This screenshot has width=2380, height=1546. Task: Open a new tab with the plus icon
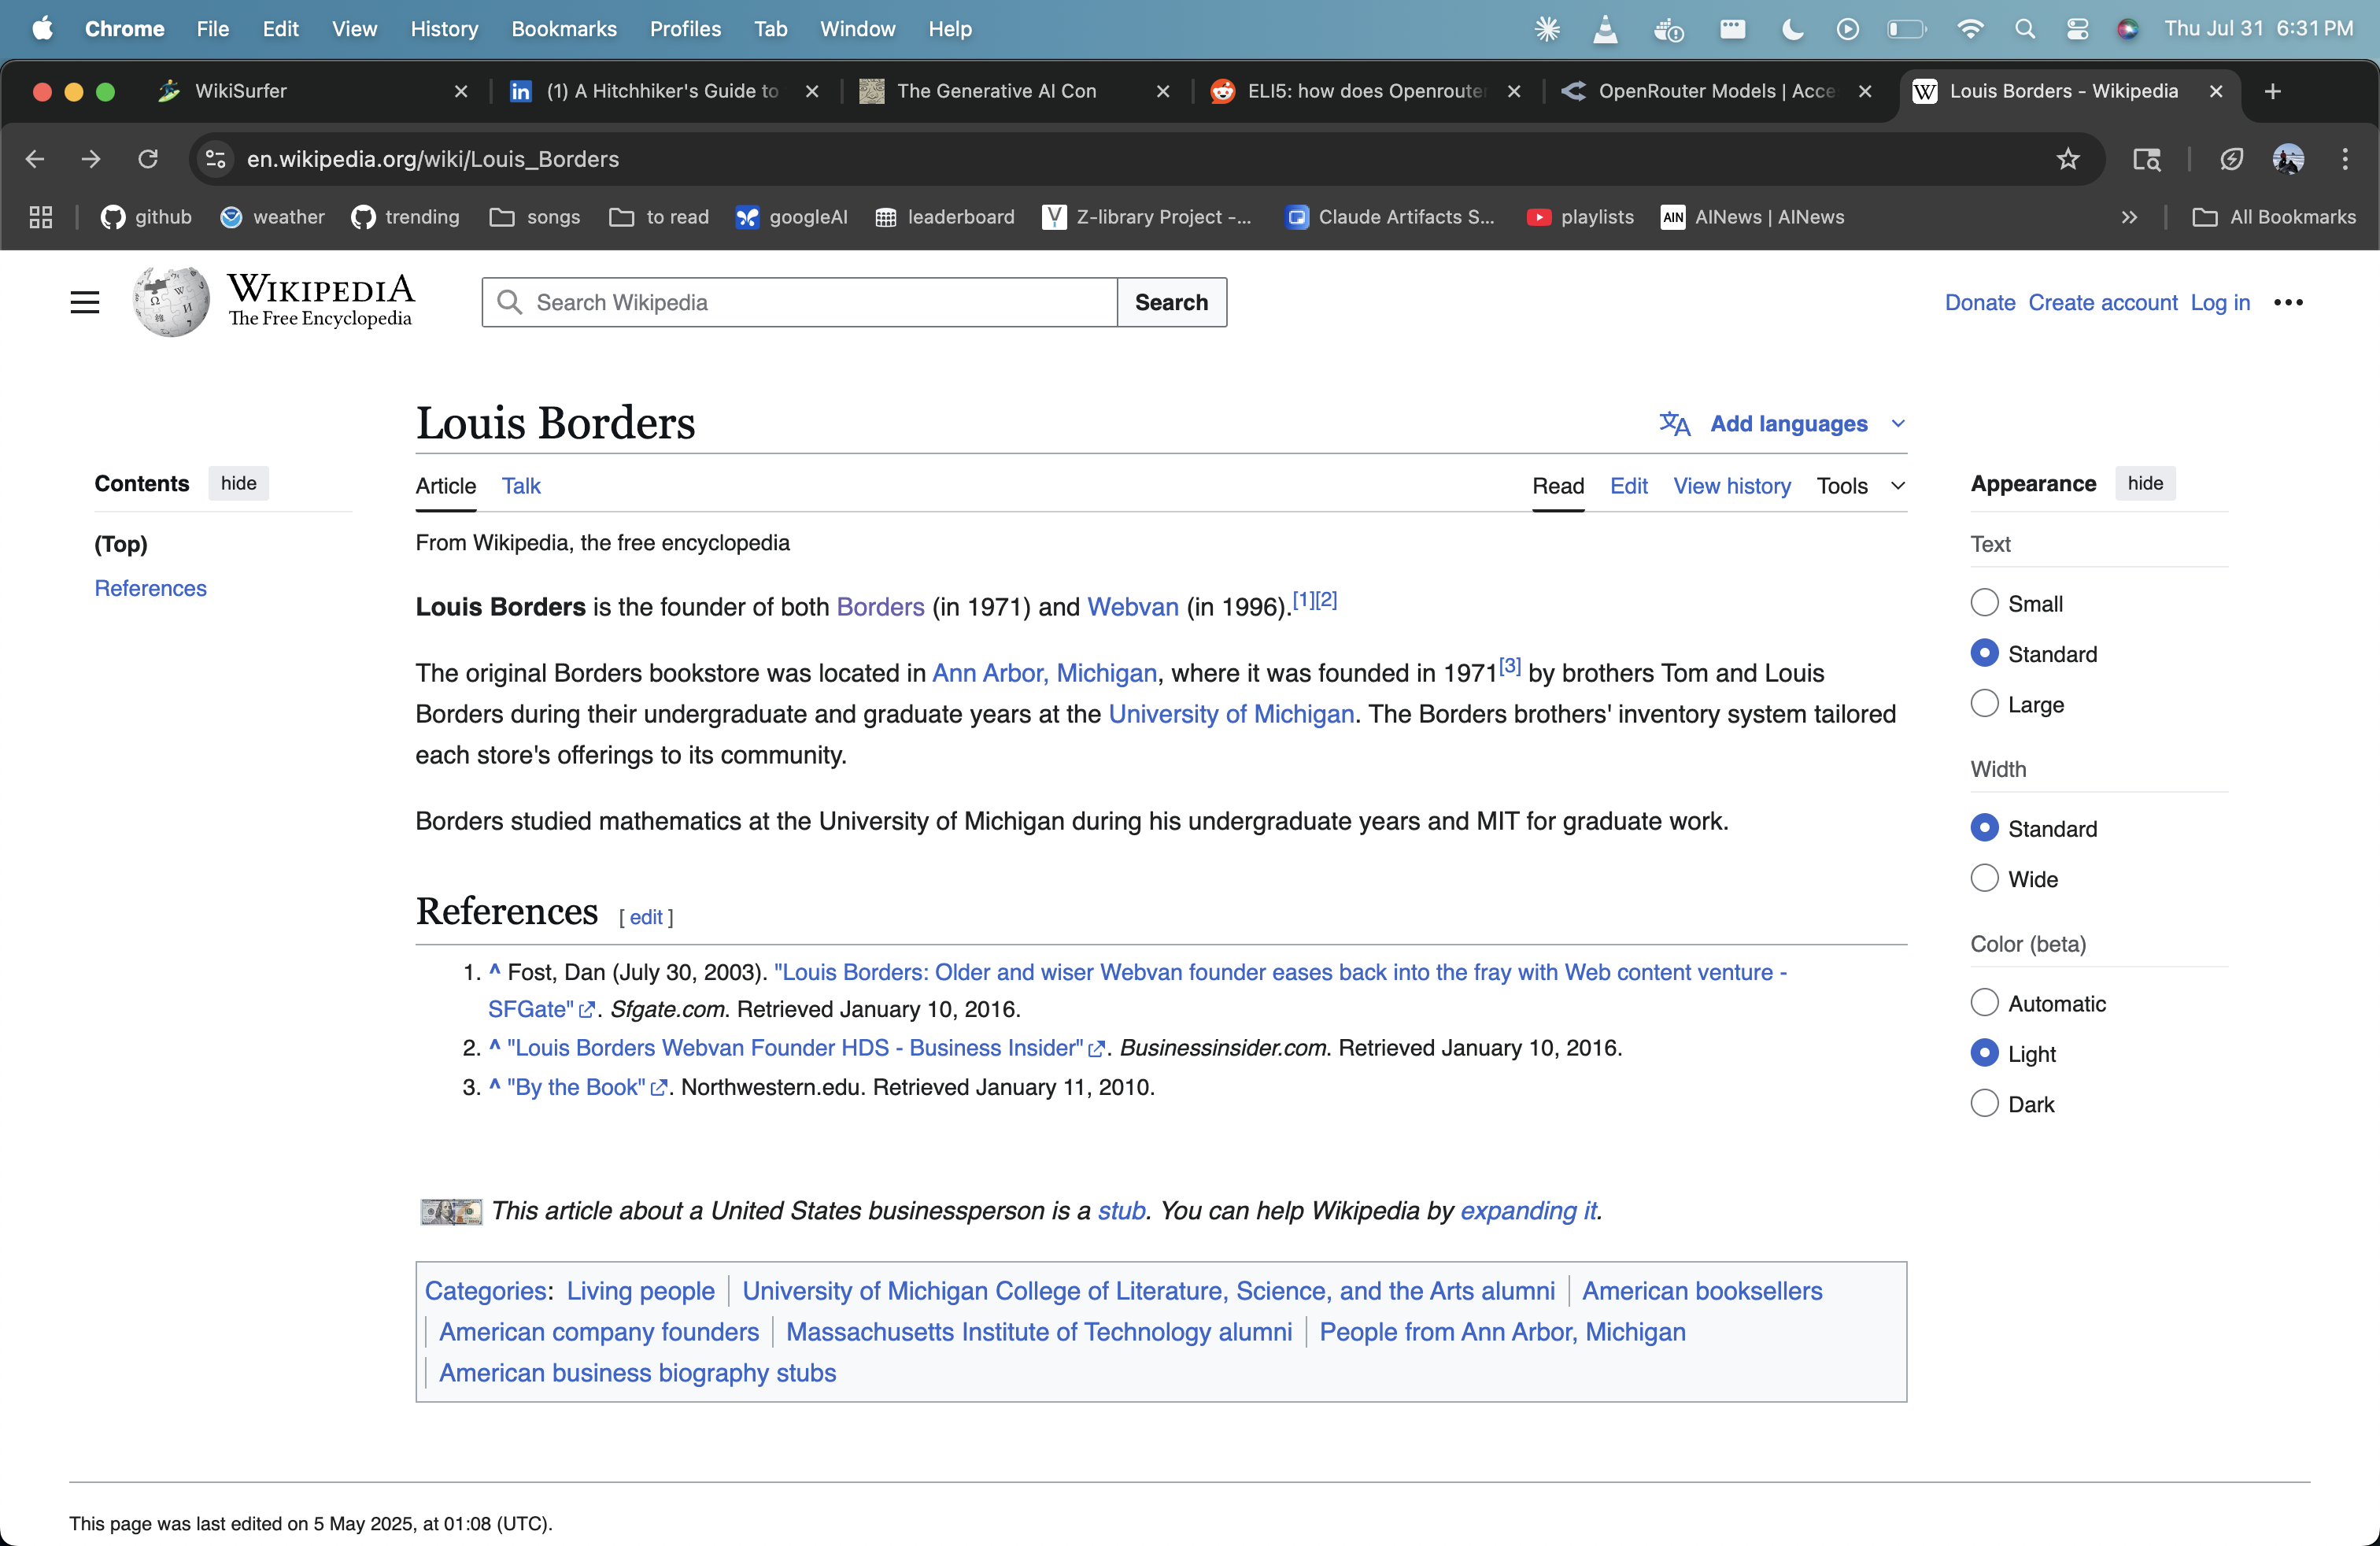(2272, 91)
